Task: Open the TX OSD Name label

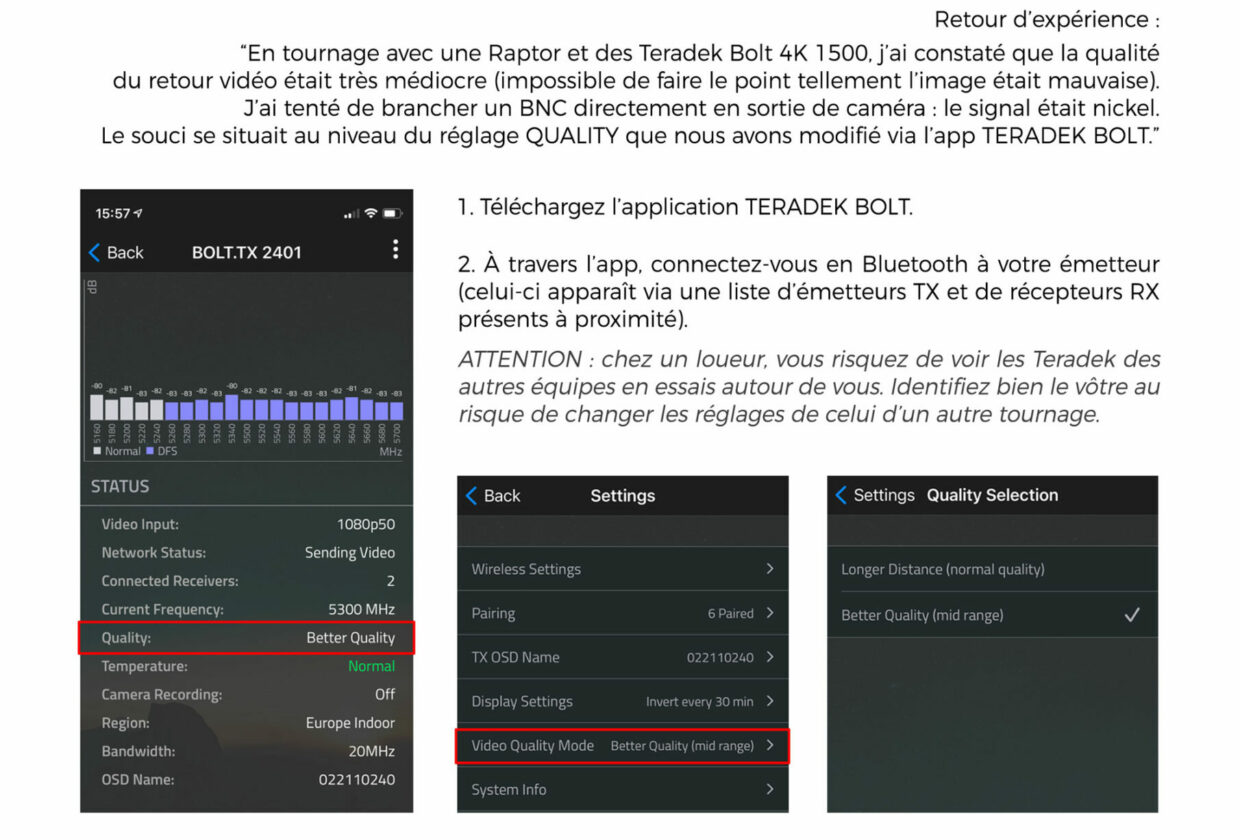Action: 515,657
